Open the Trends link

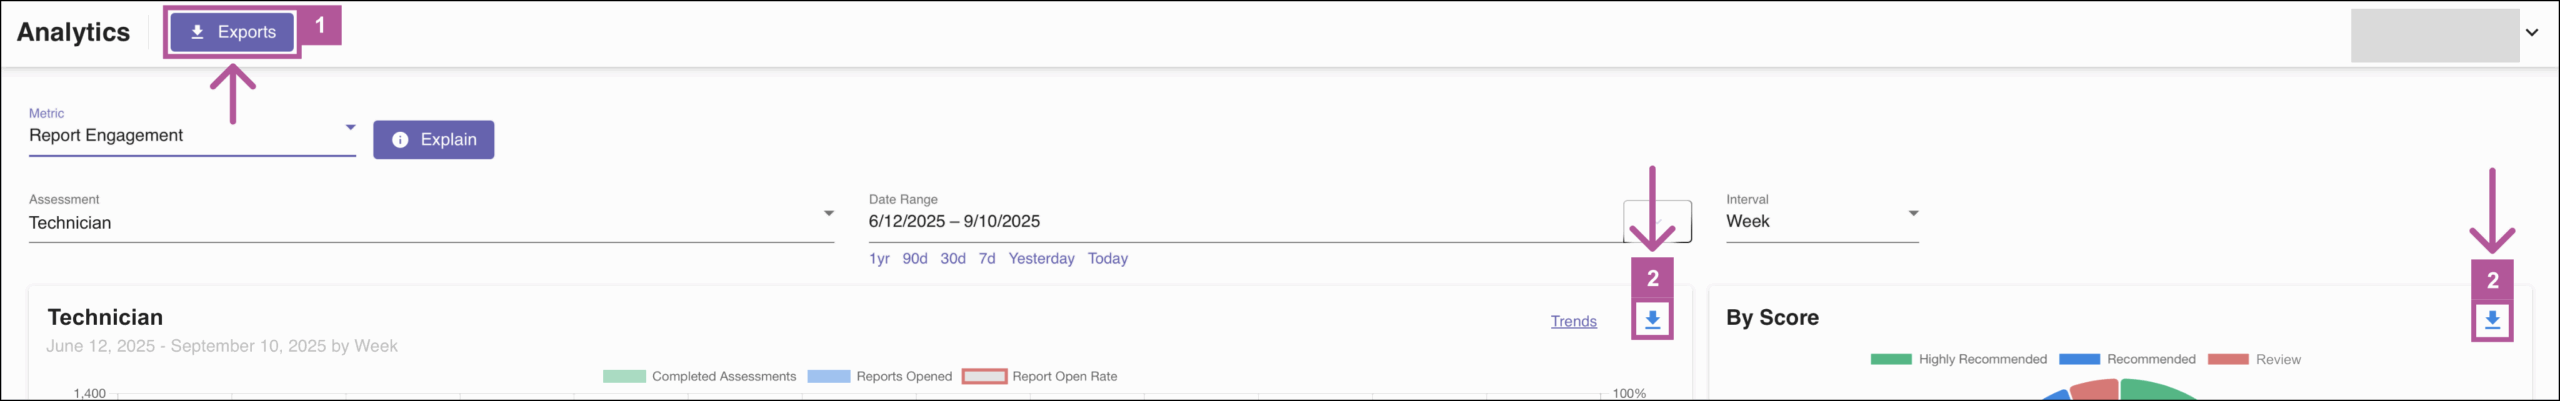click(1573, 321)
